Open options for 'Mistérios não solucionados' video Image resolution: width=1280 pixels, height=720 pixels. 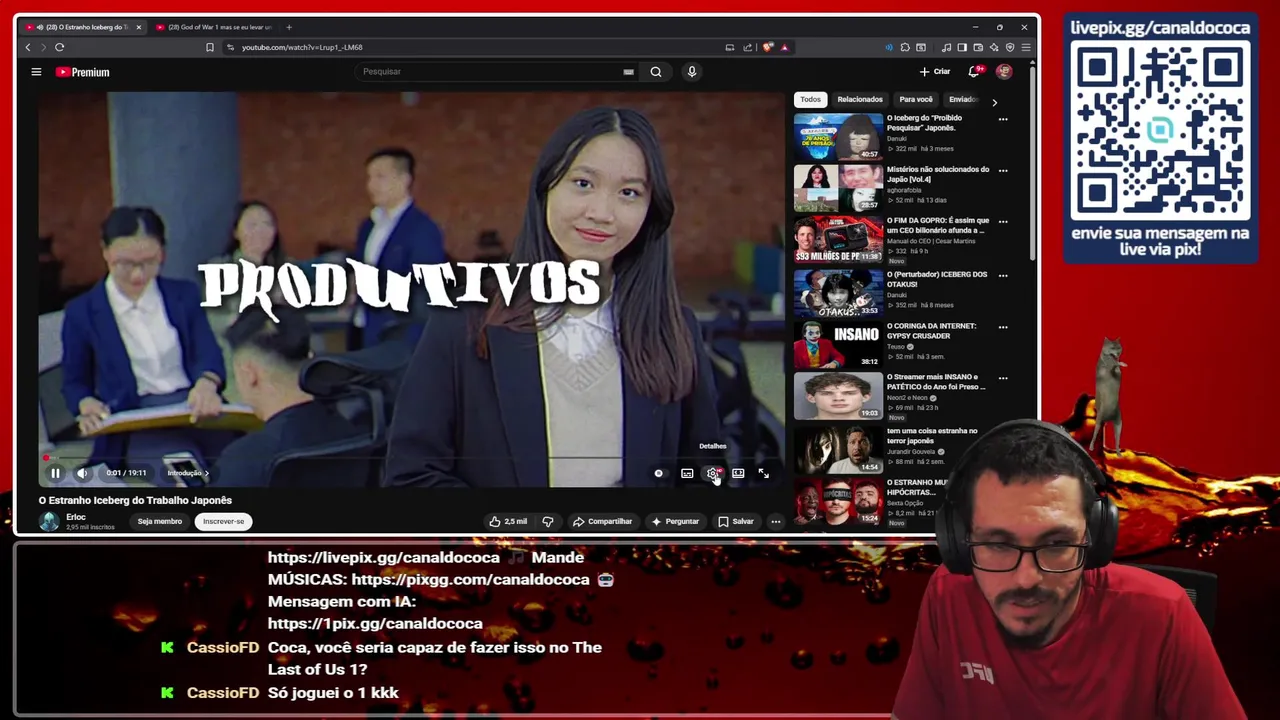(1003, 170)
